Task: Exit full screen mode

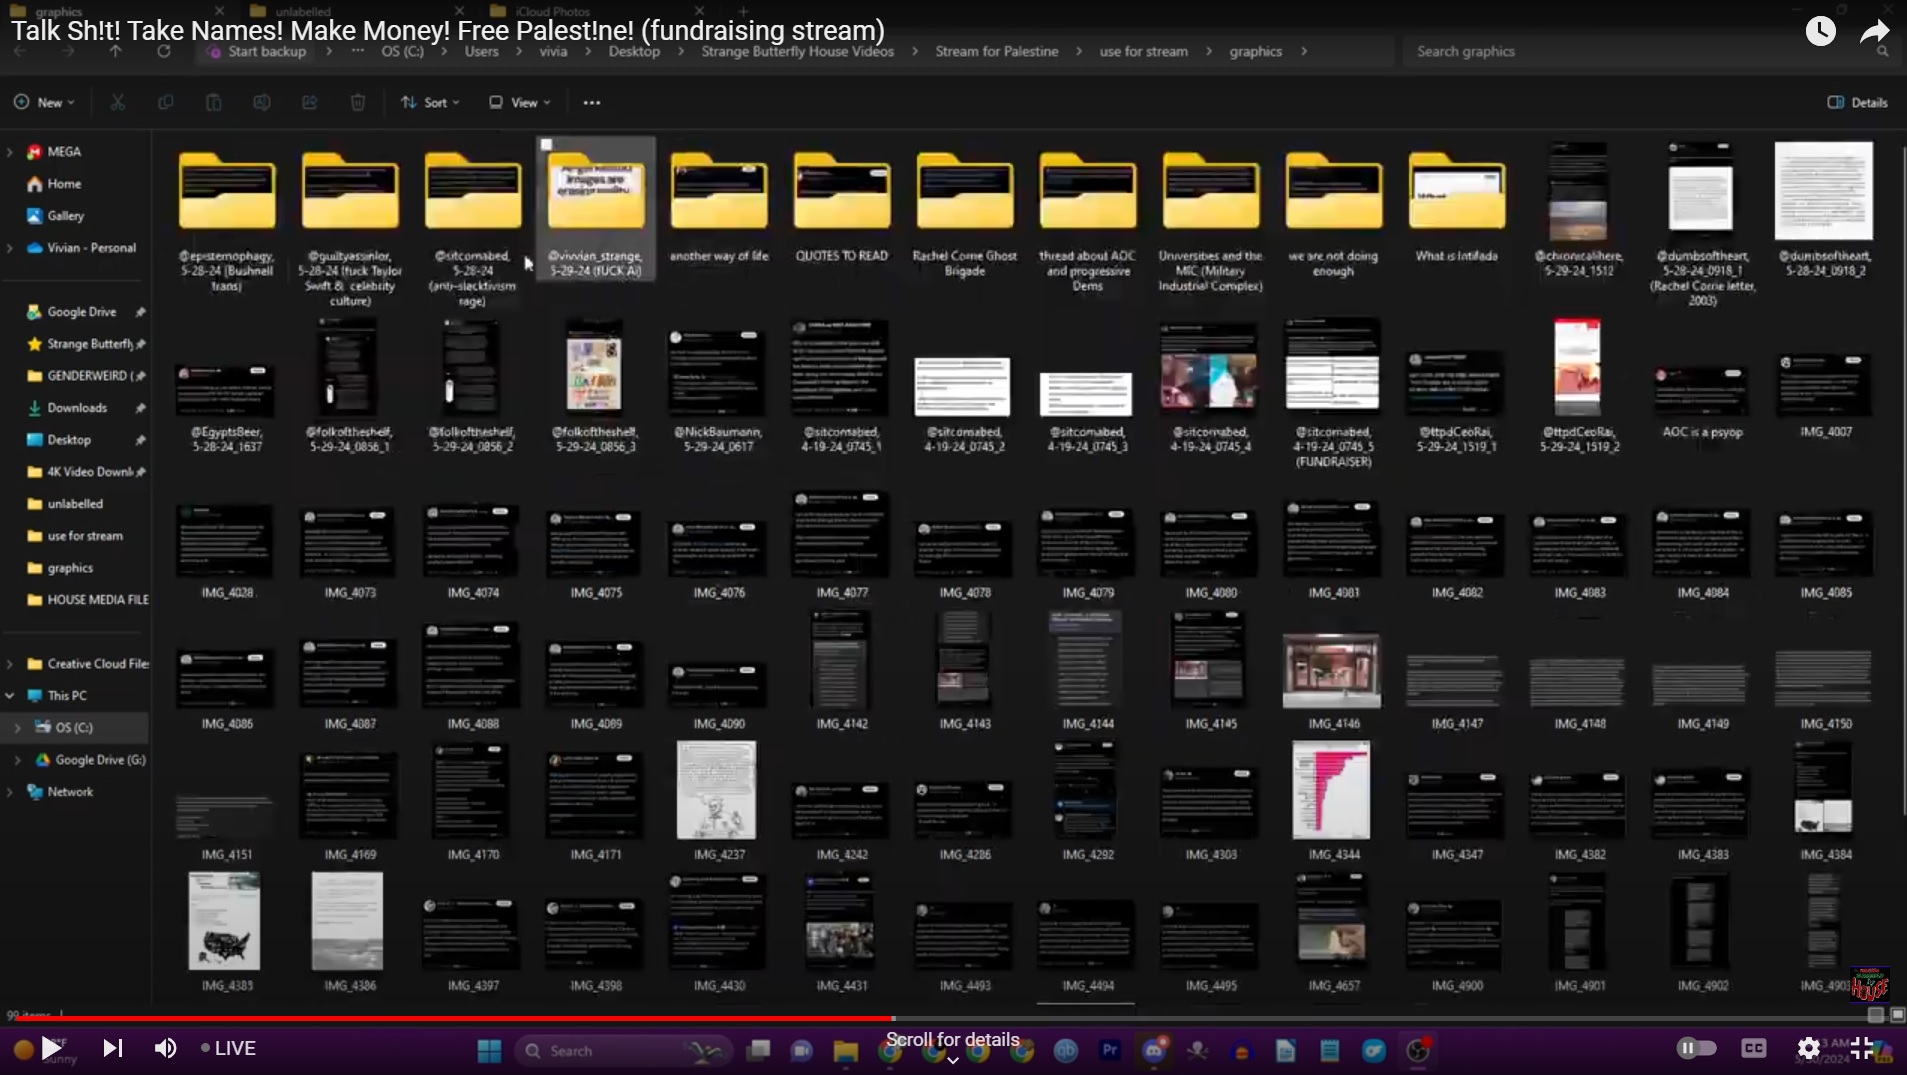Action: [1861, 1047]
